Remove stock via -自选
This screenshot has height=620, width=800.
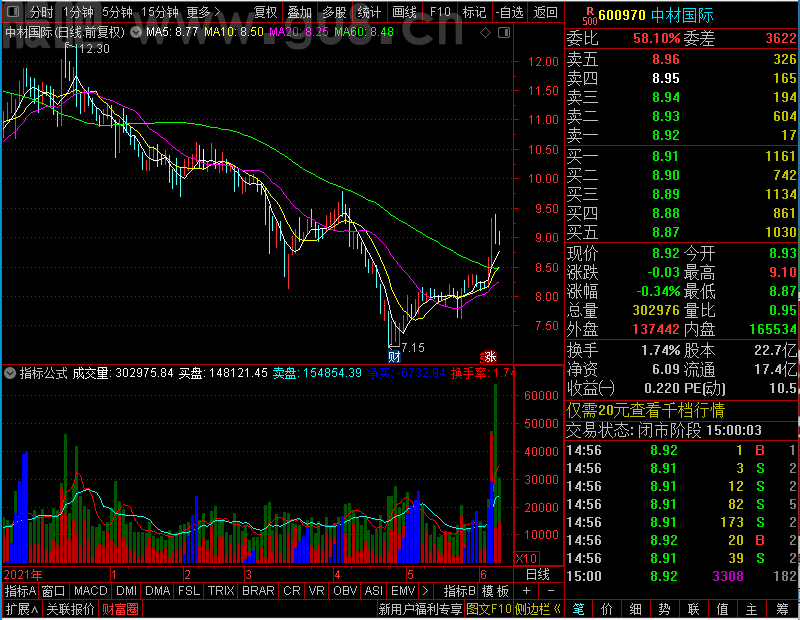[x=510, y=12]
